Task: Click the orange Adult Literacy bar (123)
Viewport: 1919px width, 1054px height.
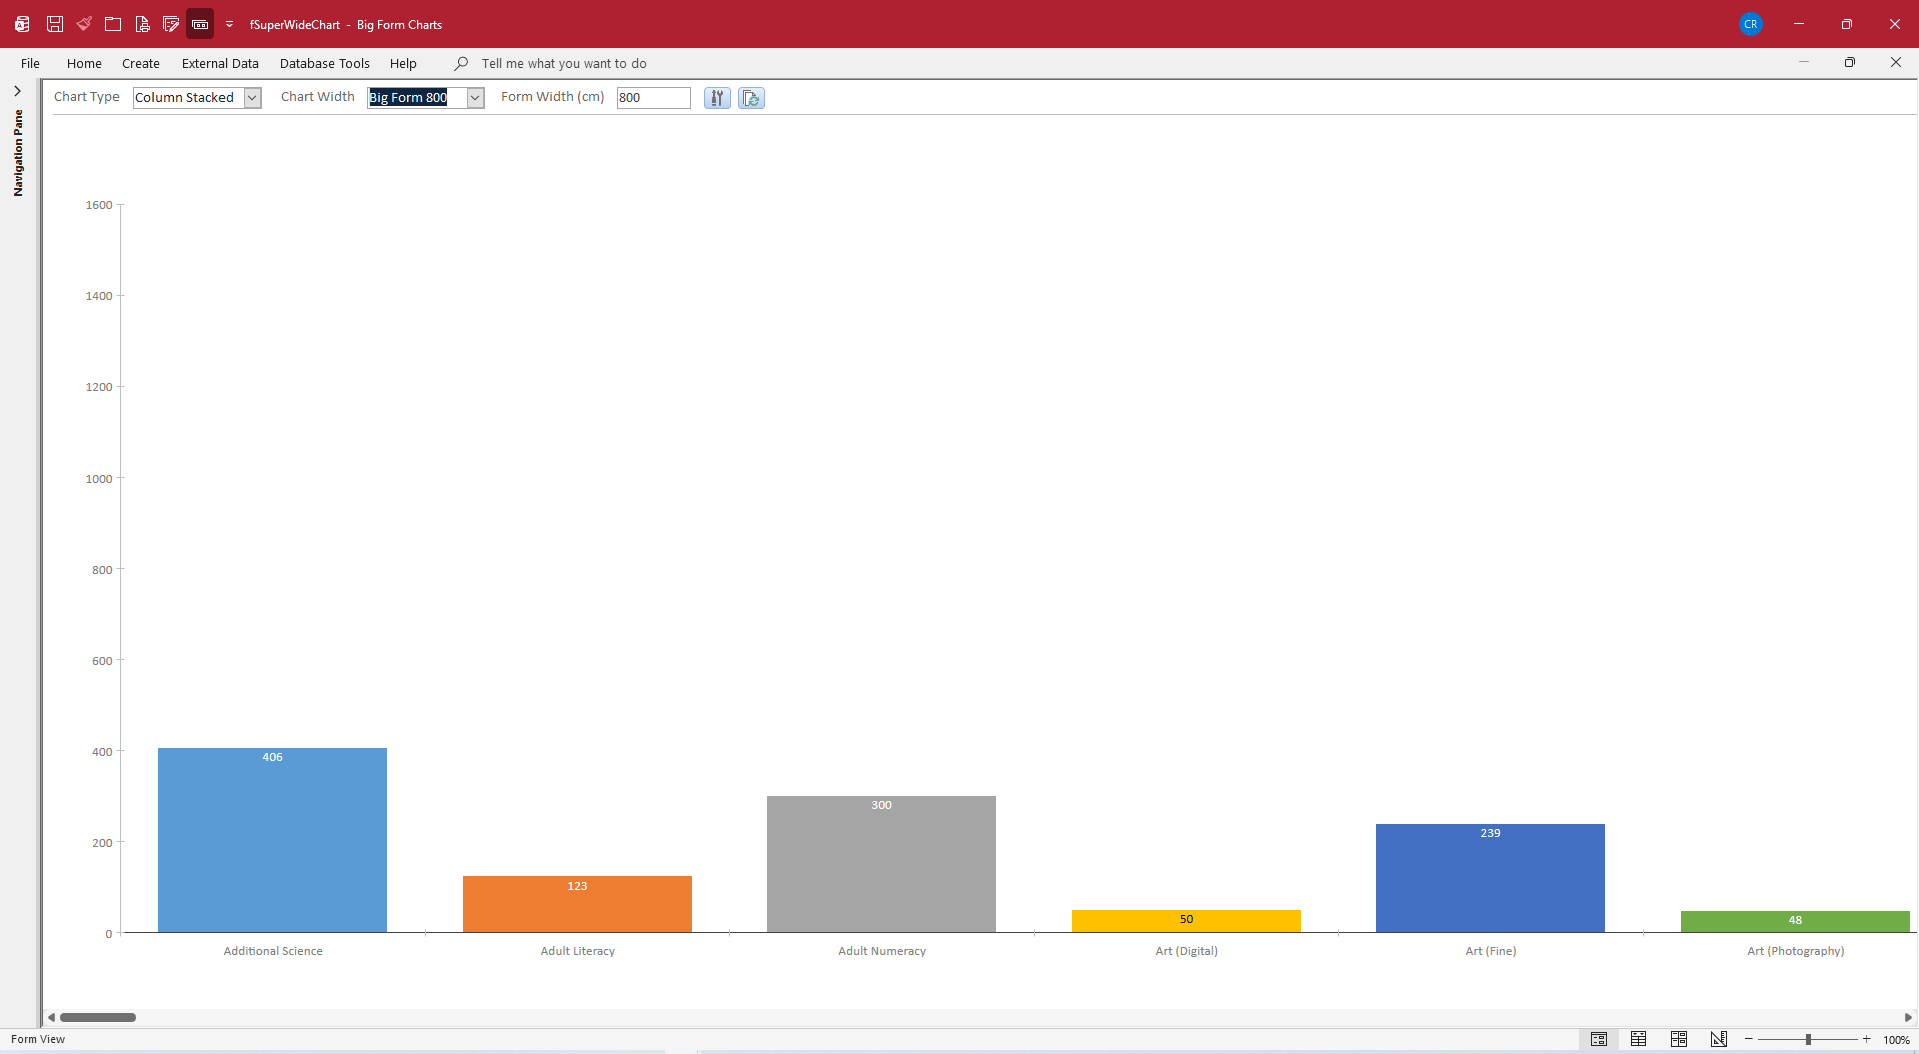Action: [x=577, y=904]
